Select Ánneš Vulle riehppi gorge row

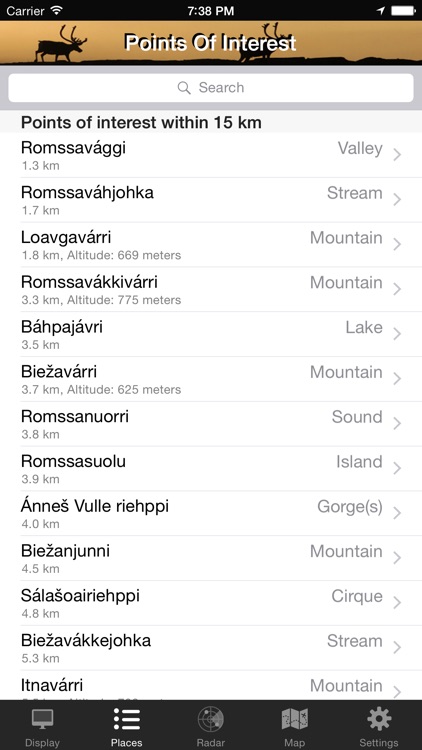click(x=211, y=513)
